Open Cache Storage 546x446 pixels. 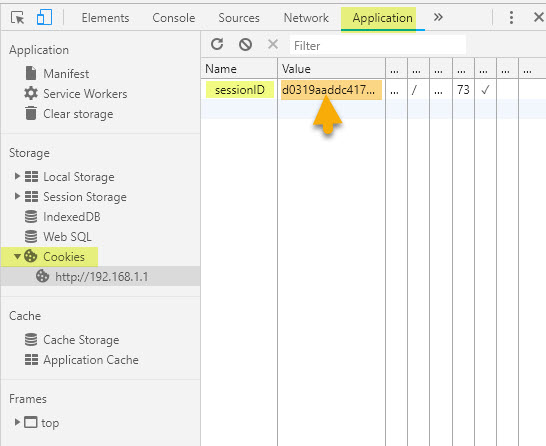81,340
